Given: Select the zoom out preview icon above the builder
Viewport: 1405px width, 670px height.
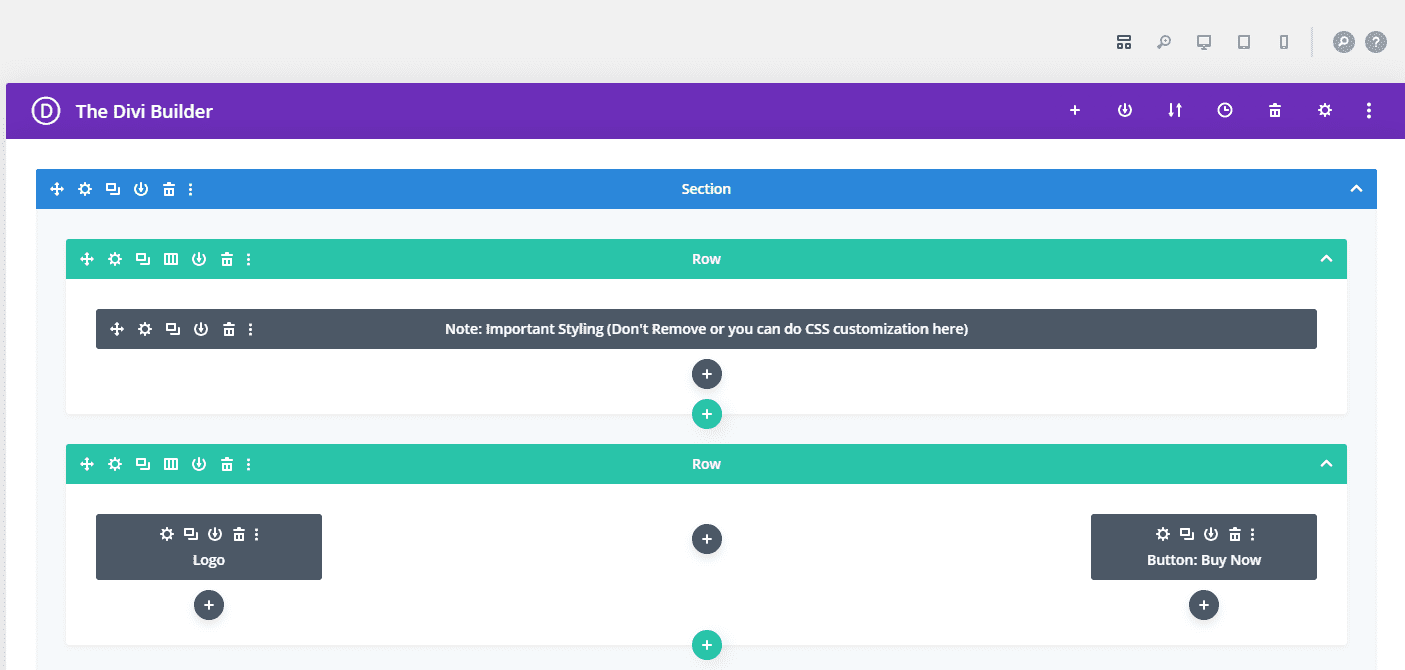Looking at the screenshot, I should 1163,42.
